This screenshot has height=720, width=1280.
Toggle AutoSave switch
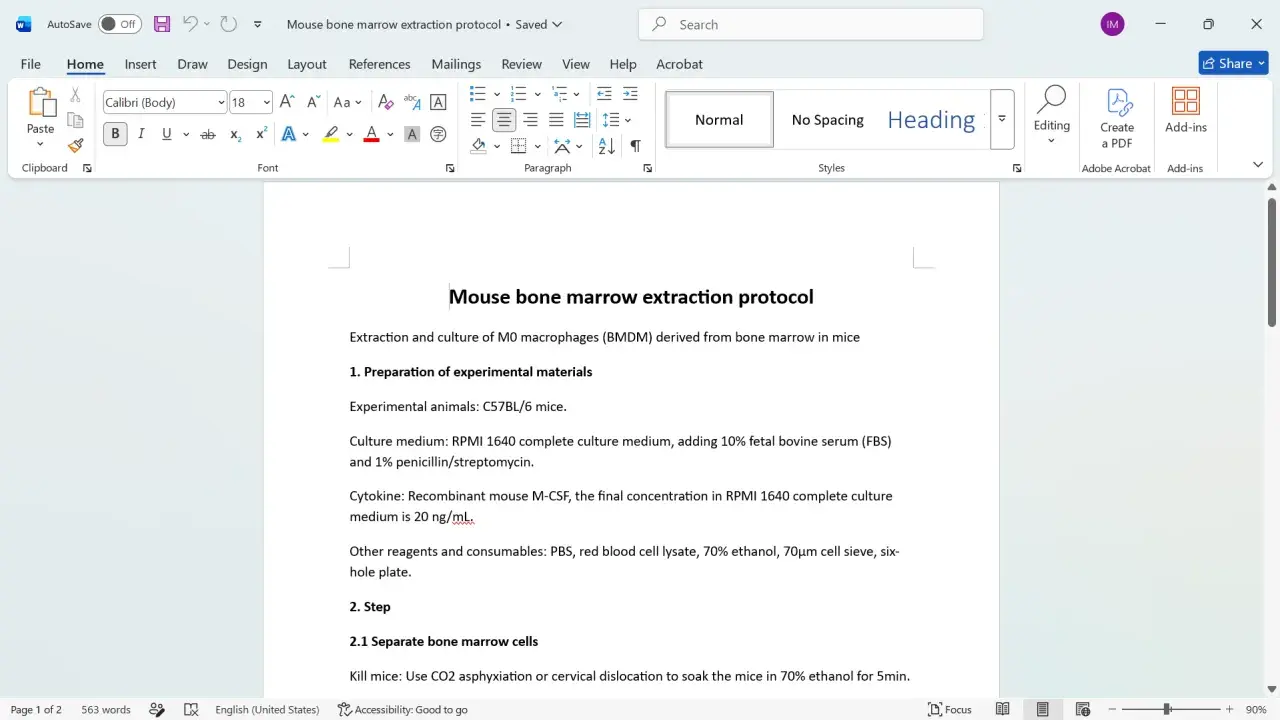[120, 24]
